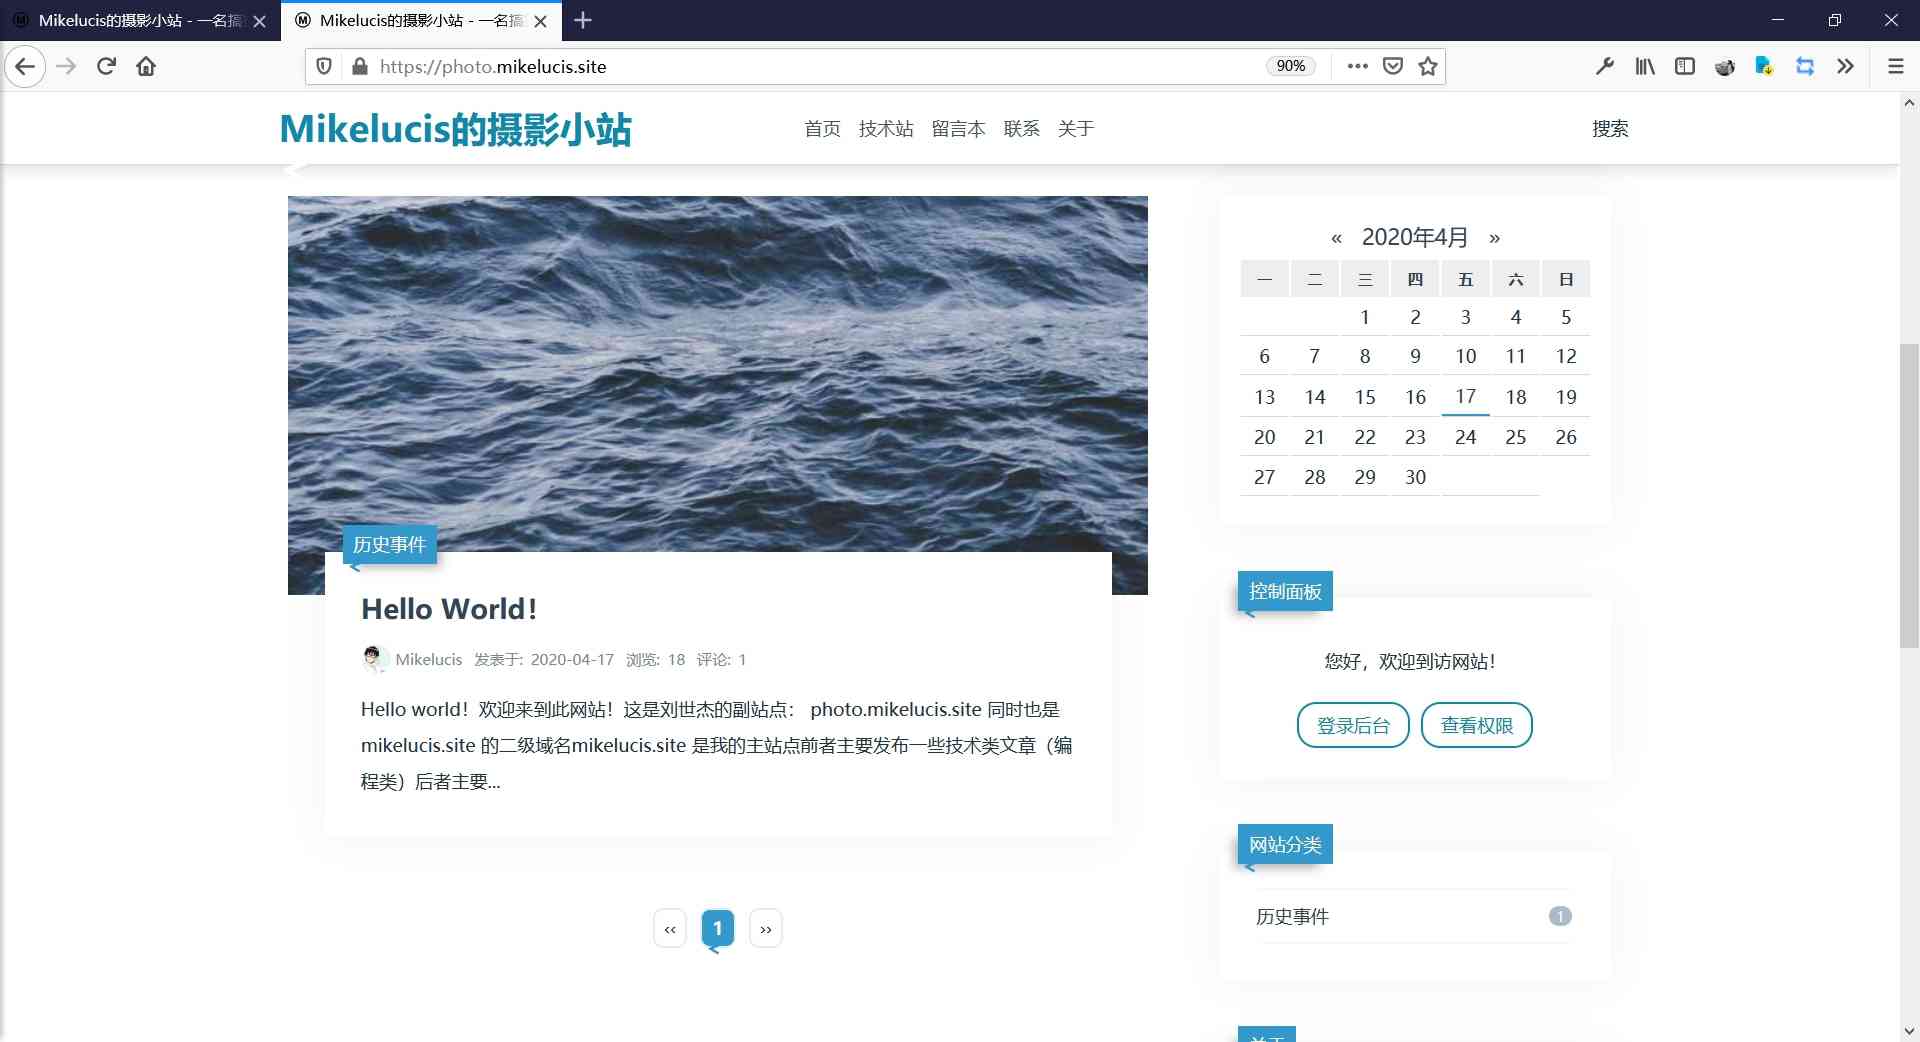Screen dimensions: 1920x1042
Task: Switch to the first Mikelucis tab
Action: [139, 21]
